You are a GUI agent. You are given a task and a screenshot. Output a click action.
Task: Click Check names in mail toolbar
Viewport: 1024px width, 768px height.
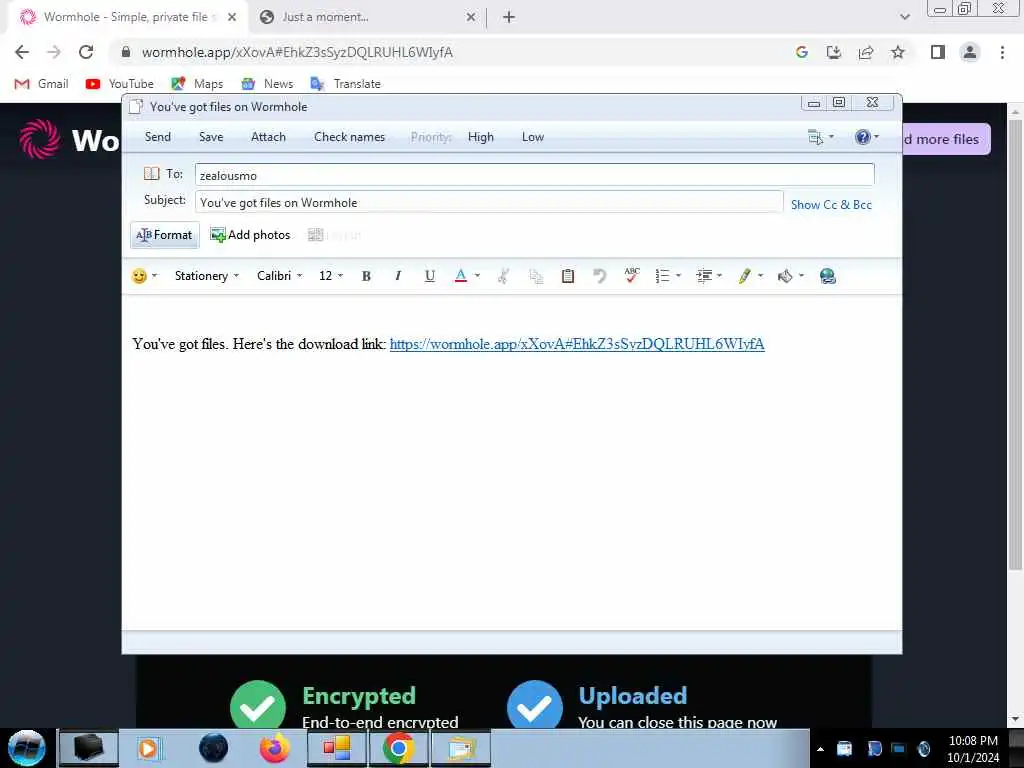349,137
